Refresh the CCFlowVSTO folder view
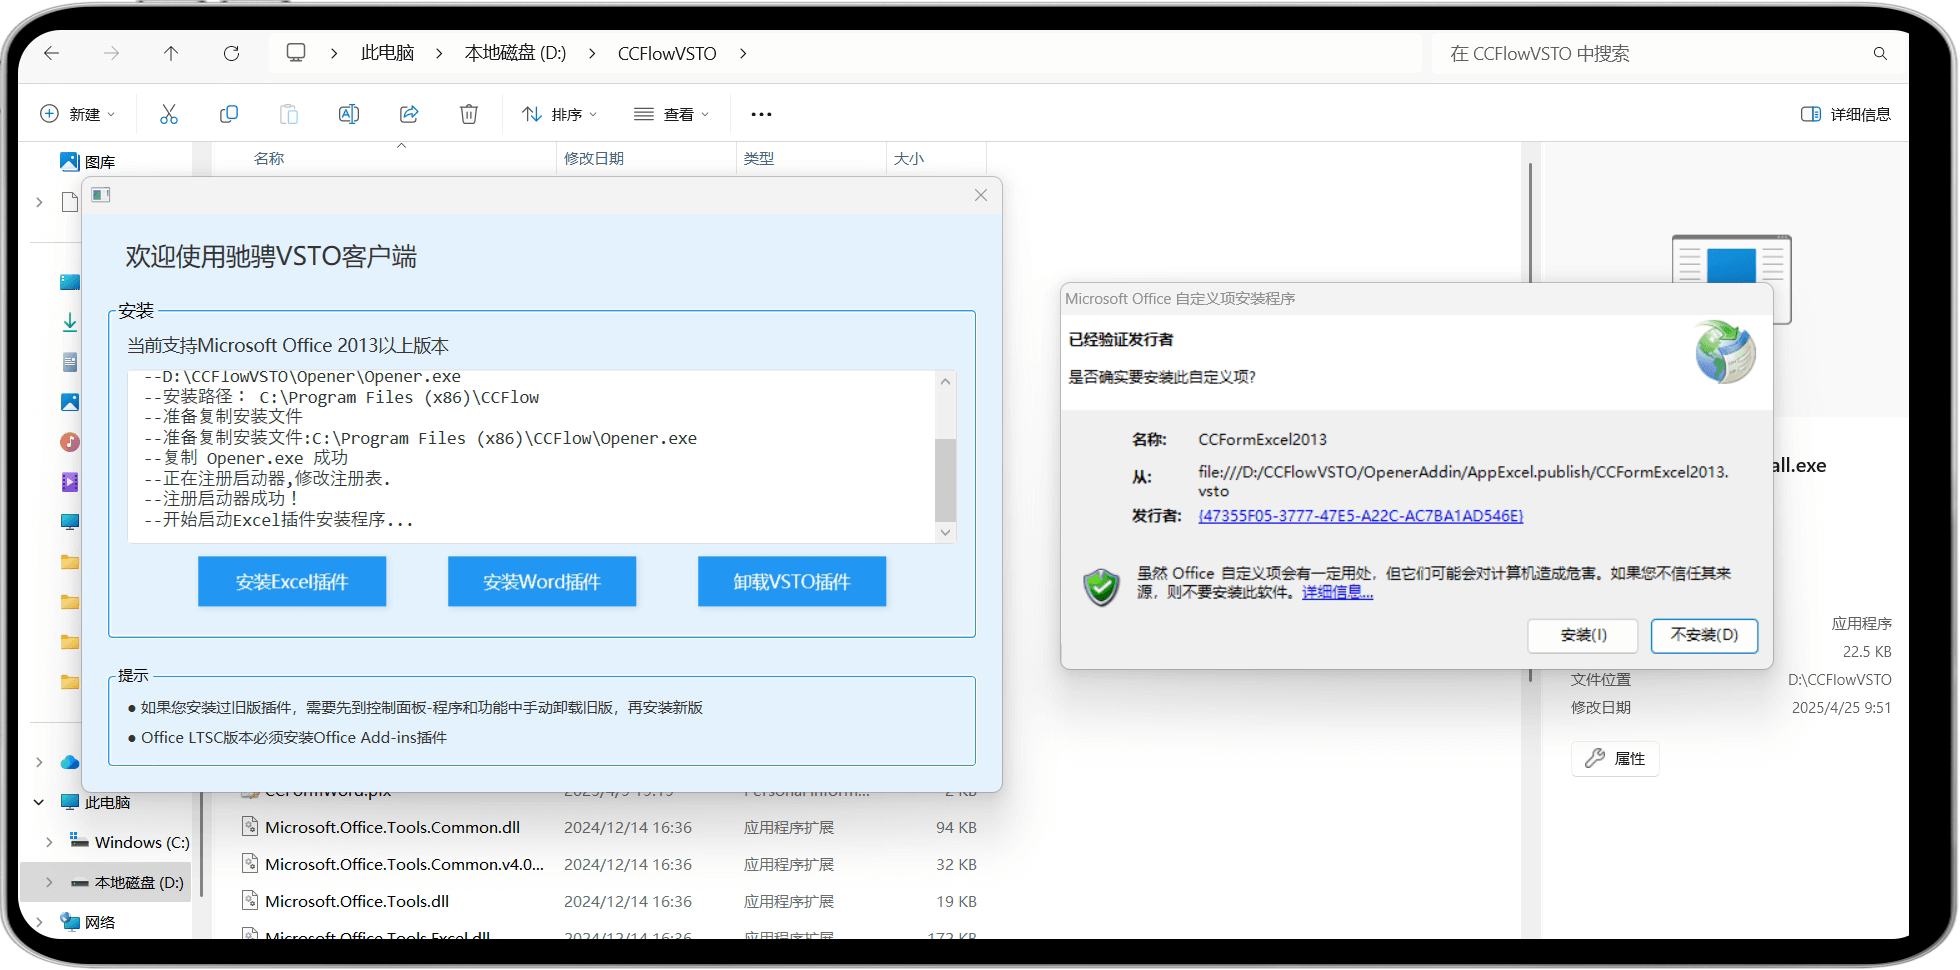1960x970 pixels. pos(231,54)
